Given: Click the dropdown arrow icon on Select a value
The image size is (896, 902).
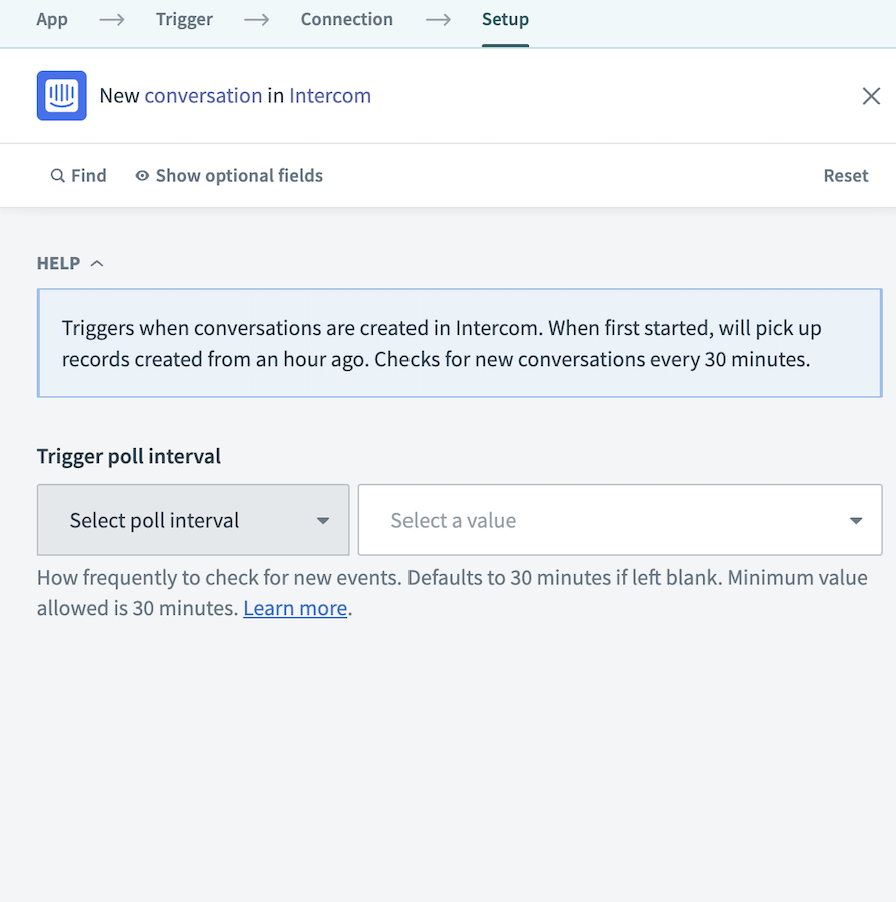Looking at the screenshot, I should pyautogui.click(x=855, y=520).
